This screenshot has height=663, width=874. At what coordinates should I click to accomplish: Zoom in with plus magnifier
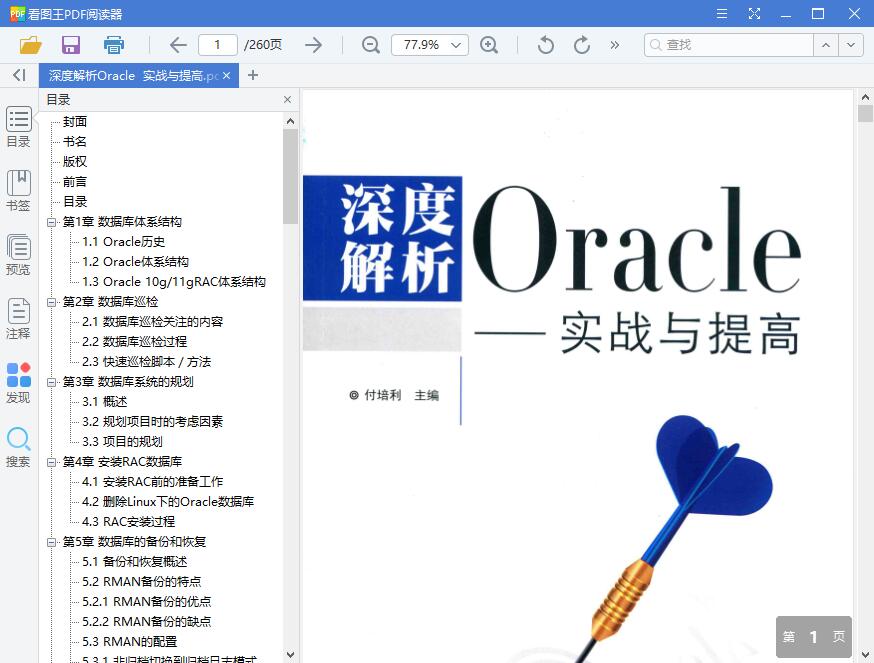click(x=489, y=45)
